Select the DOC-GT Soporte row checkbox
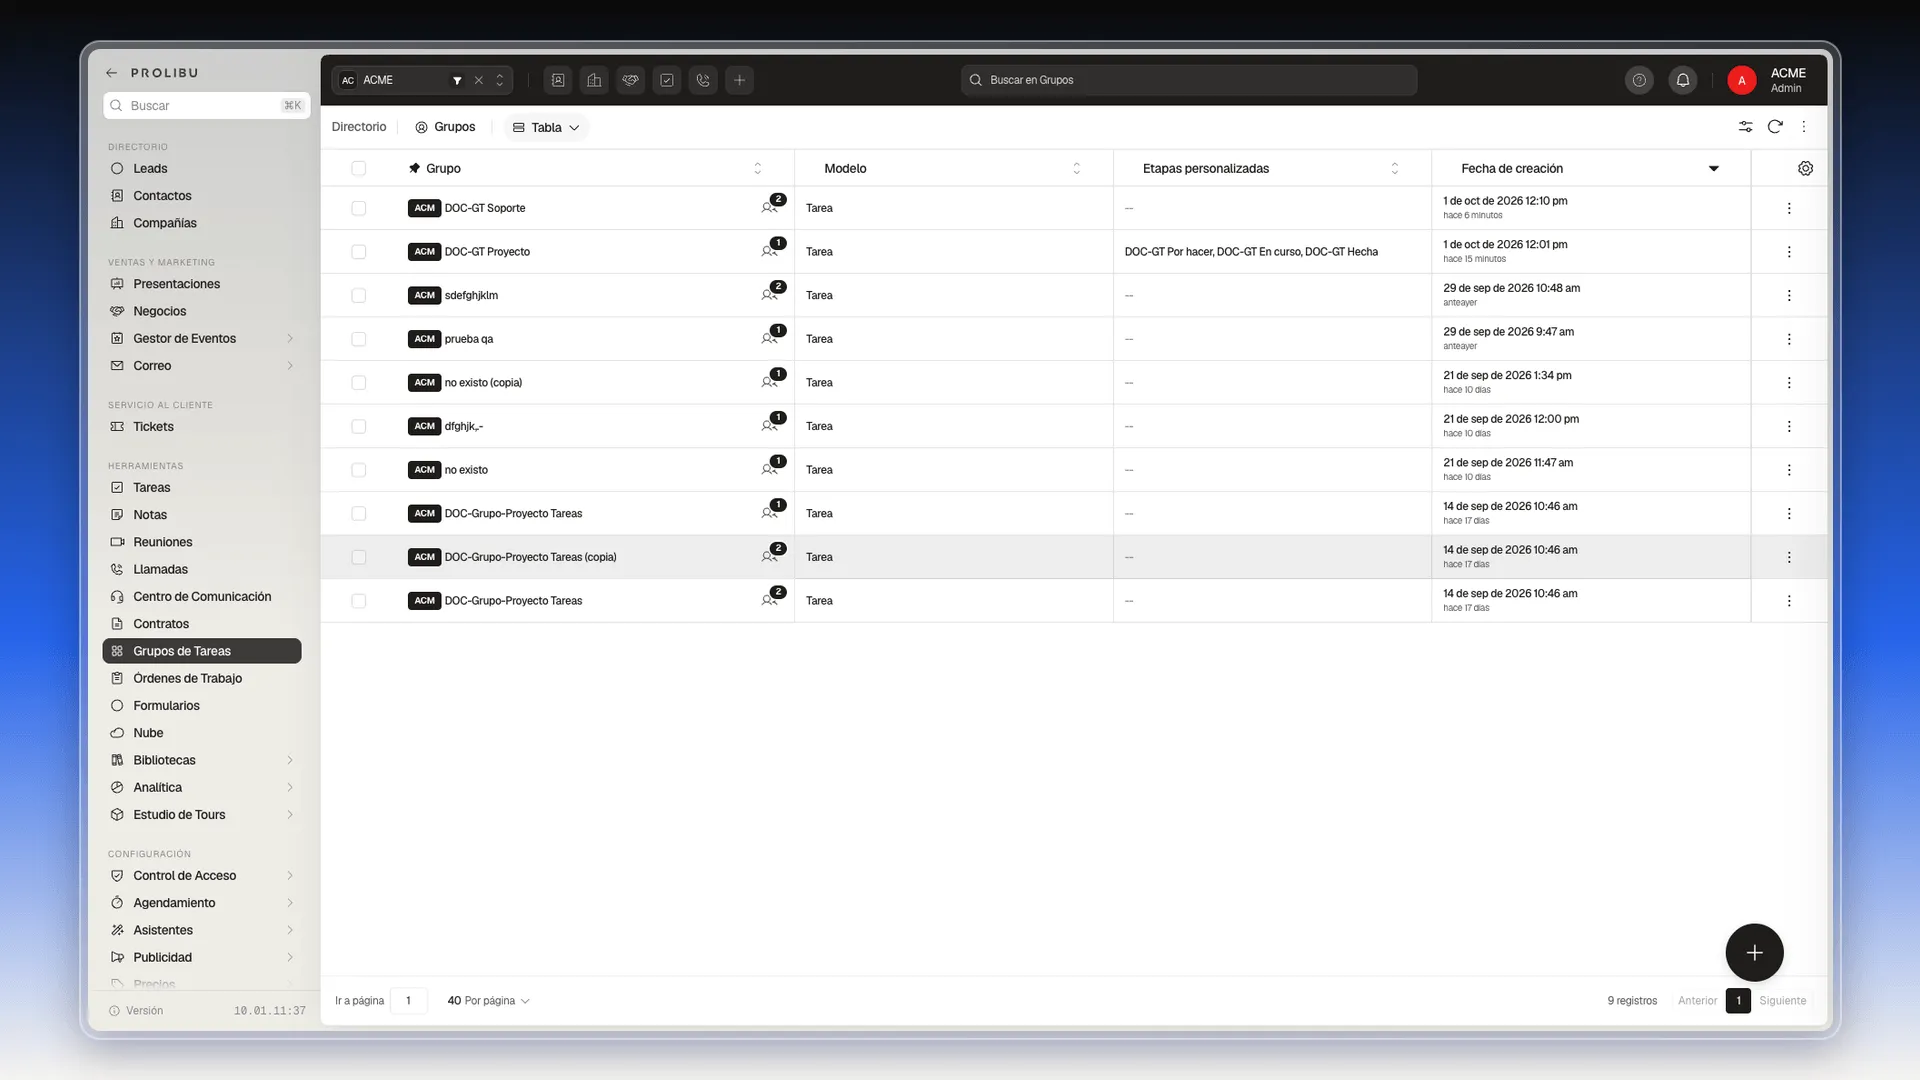This screenshot has width=1920, height=1080. (358, 208)
